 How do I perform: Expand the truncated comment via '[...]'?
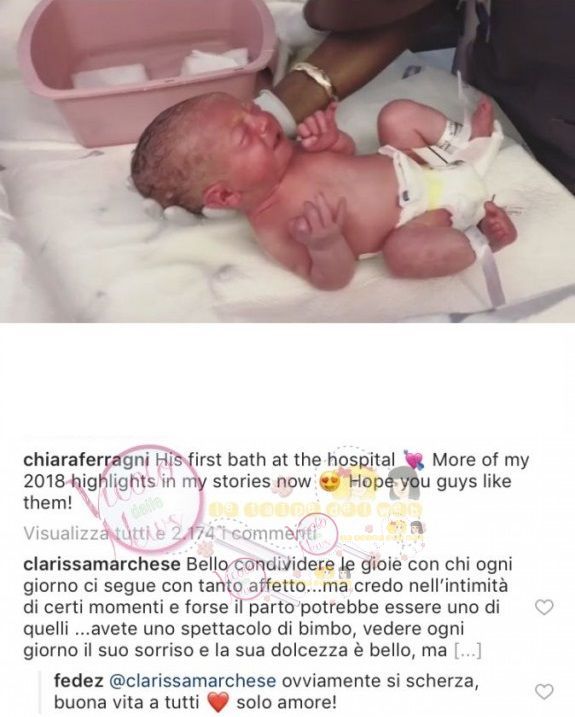468,651
